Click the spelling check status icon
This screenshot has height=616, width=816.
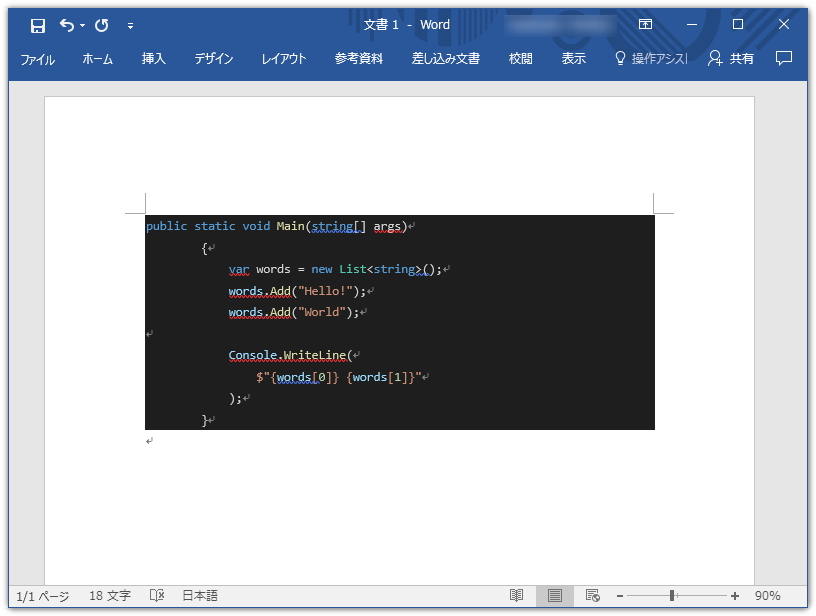click(156, 595)
